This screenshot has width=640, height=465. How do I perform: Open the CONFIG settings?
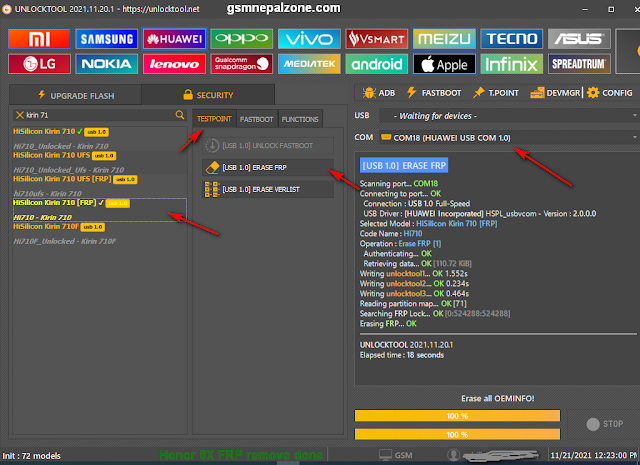[x=610, y=93]
